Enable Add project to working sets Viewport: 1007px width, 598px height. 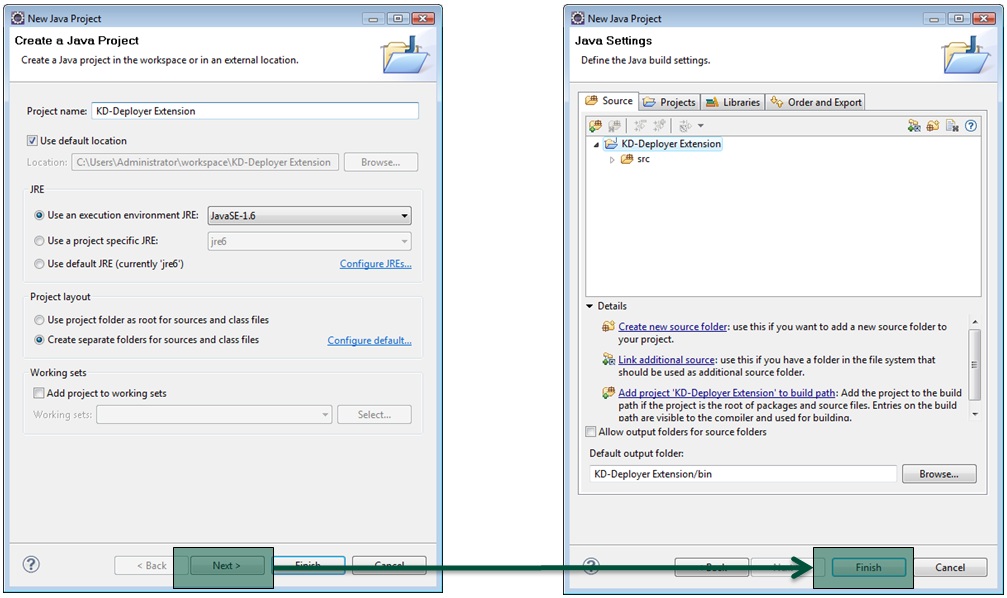(x=39, y=394)
